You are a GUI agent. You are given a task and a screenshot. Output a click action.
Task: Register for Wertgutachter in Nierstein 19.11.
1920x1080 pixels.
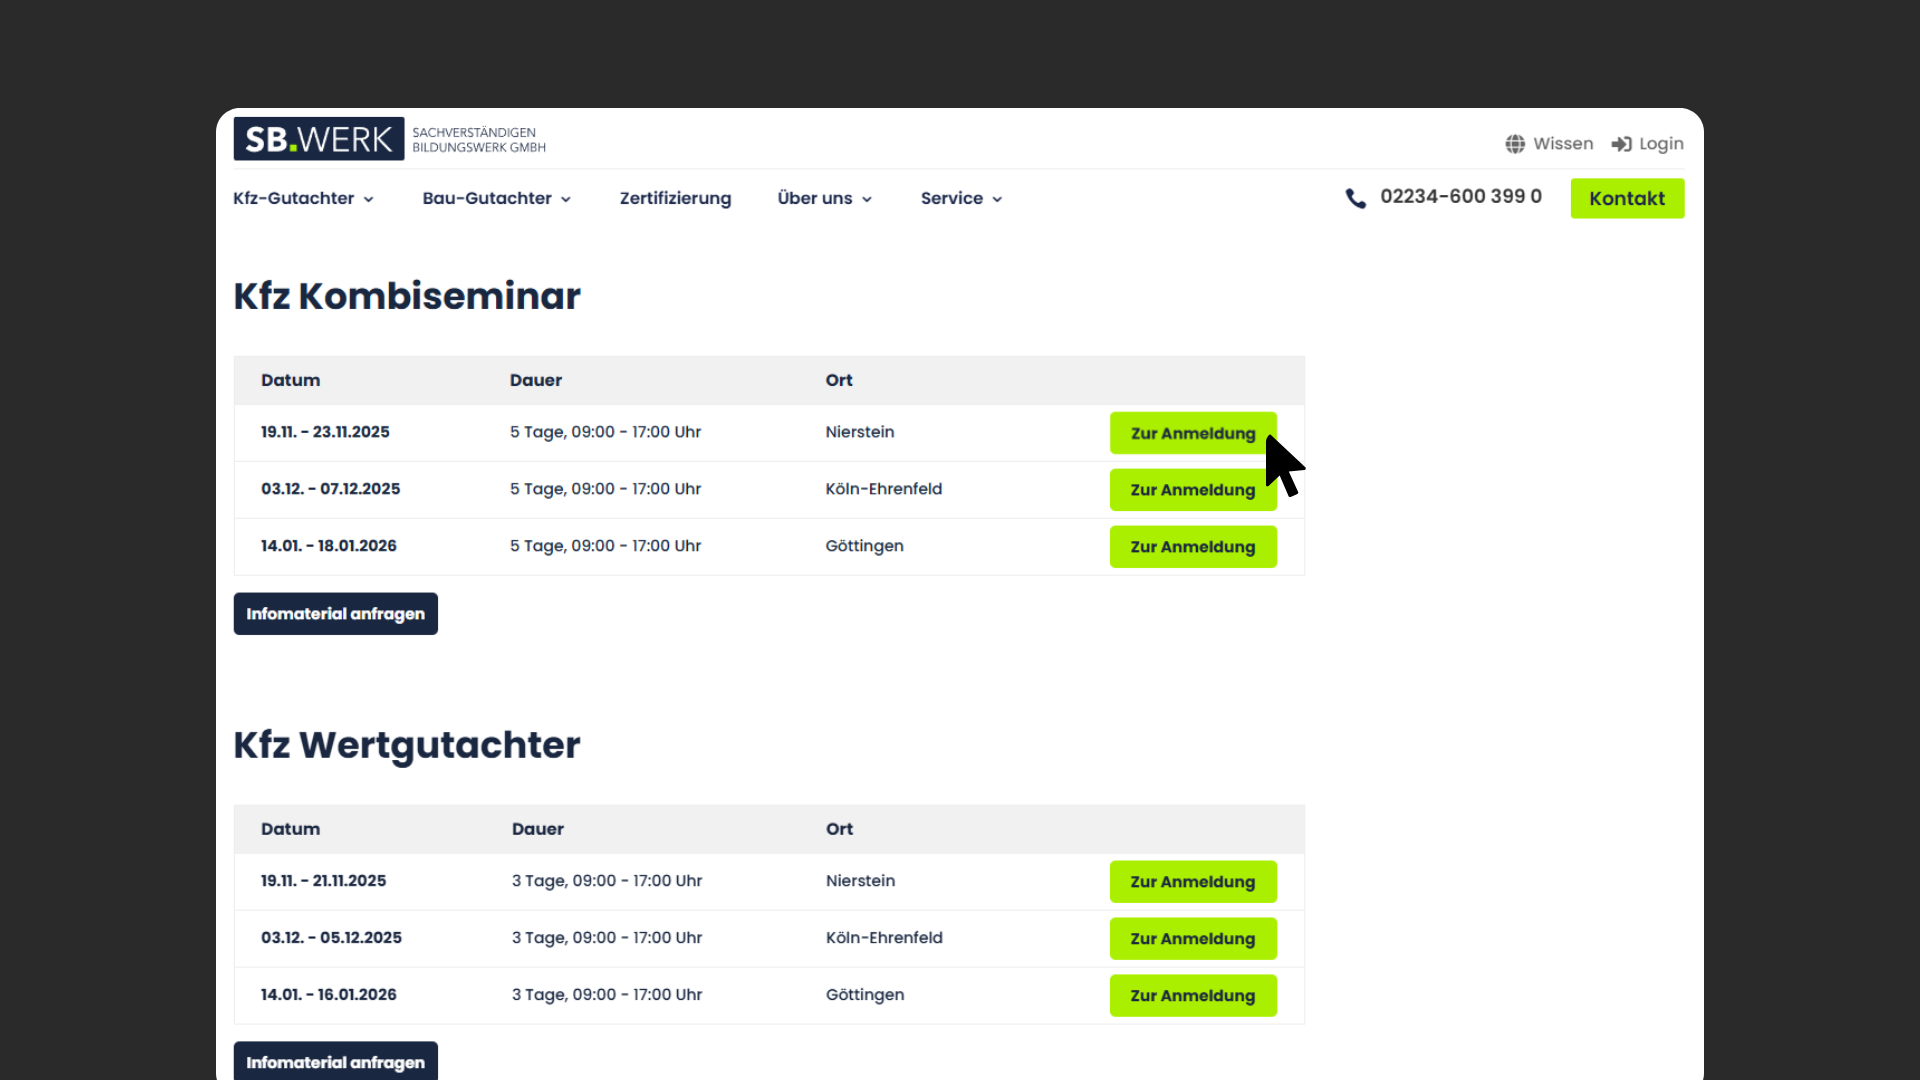[1192, 882]
